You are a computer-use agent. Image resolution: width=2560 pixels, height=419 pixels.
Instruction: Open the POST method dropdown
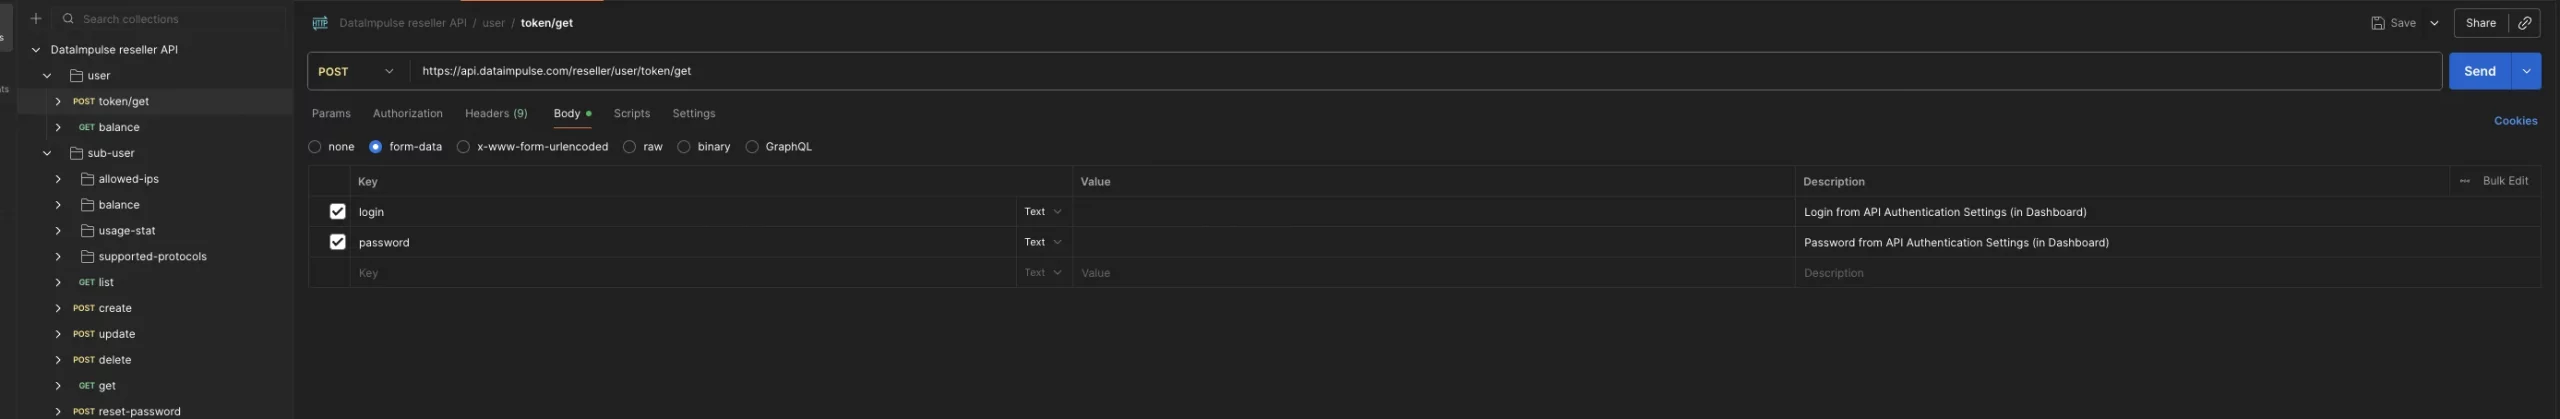(x=356, y=71)
